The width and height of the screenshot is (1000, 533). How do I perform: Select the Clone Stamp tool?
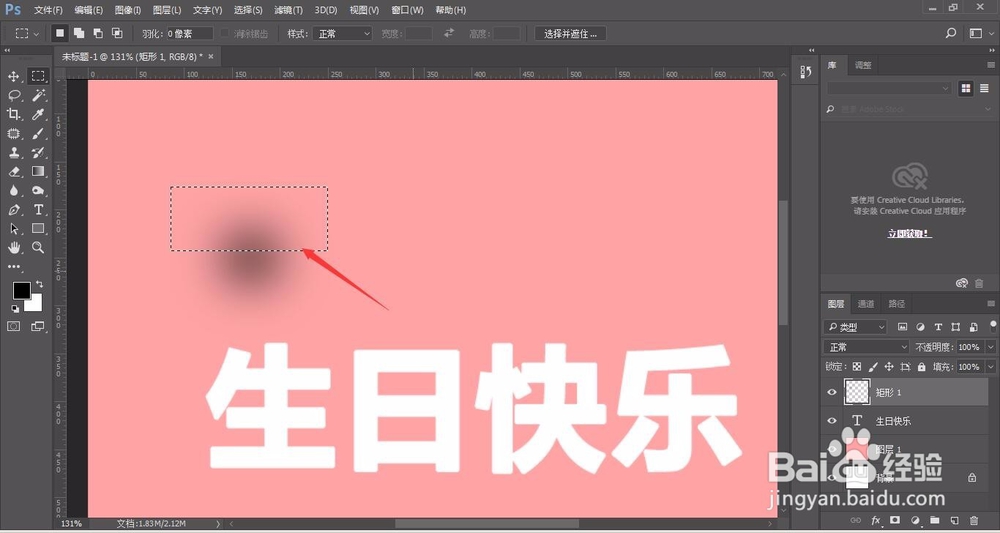(x=13, y=152)
